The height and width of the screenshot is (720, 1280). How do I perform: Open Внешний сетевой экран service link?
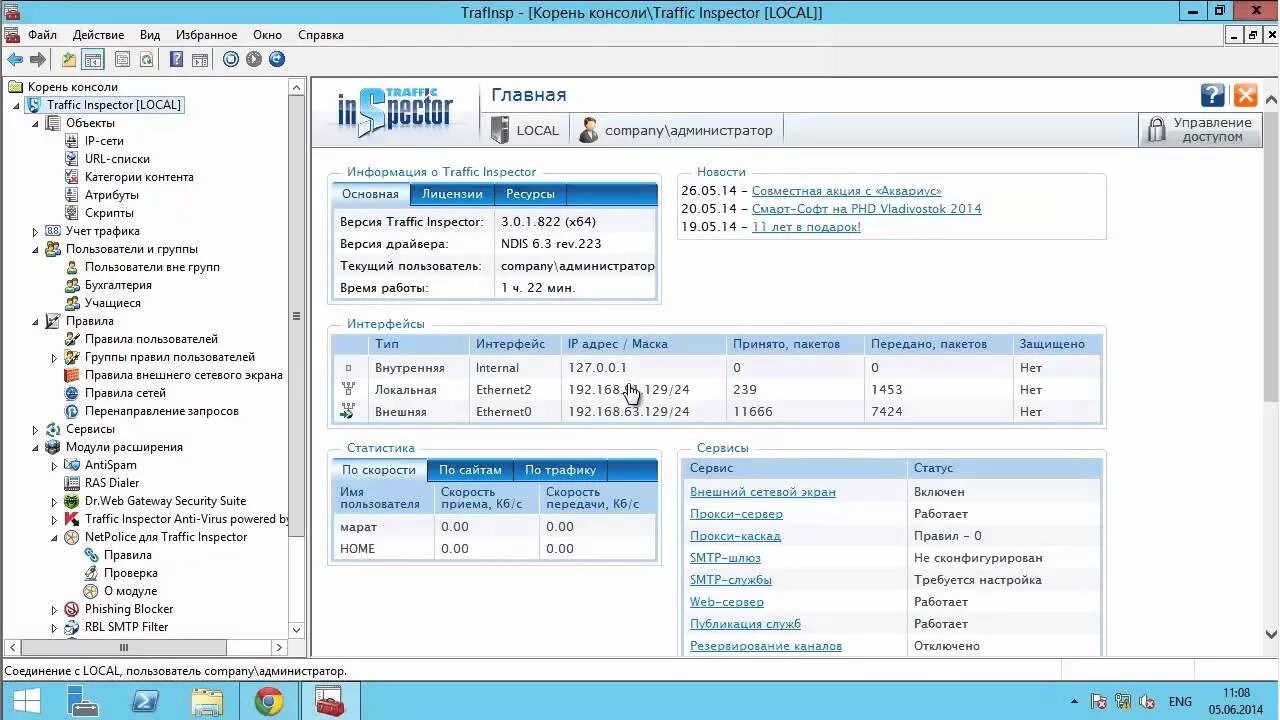point(763,492)
